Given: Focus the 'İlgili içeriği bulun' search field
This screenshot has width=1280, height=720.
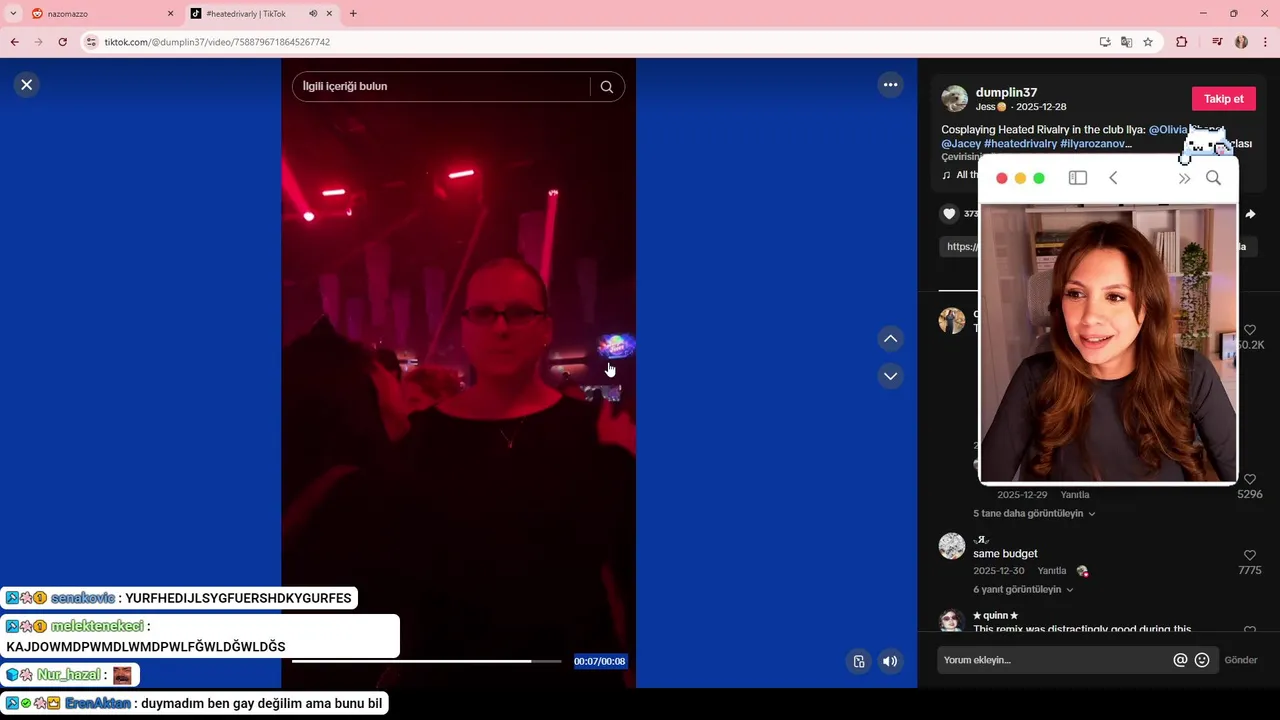Looking at the screenshot, I should tap(440, 87).
